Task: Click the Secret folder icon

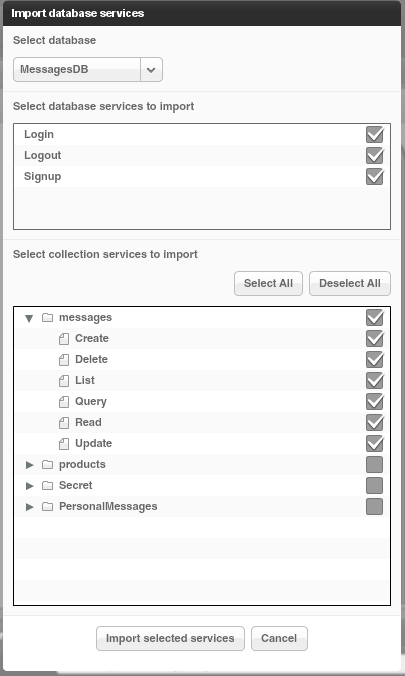Action: (47, 486)
